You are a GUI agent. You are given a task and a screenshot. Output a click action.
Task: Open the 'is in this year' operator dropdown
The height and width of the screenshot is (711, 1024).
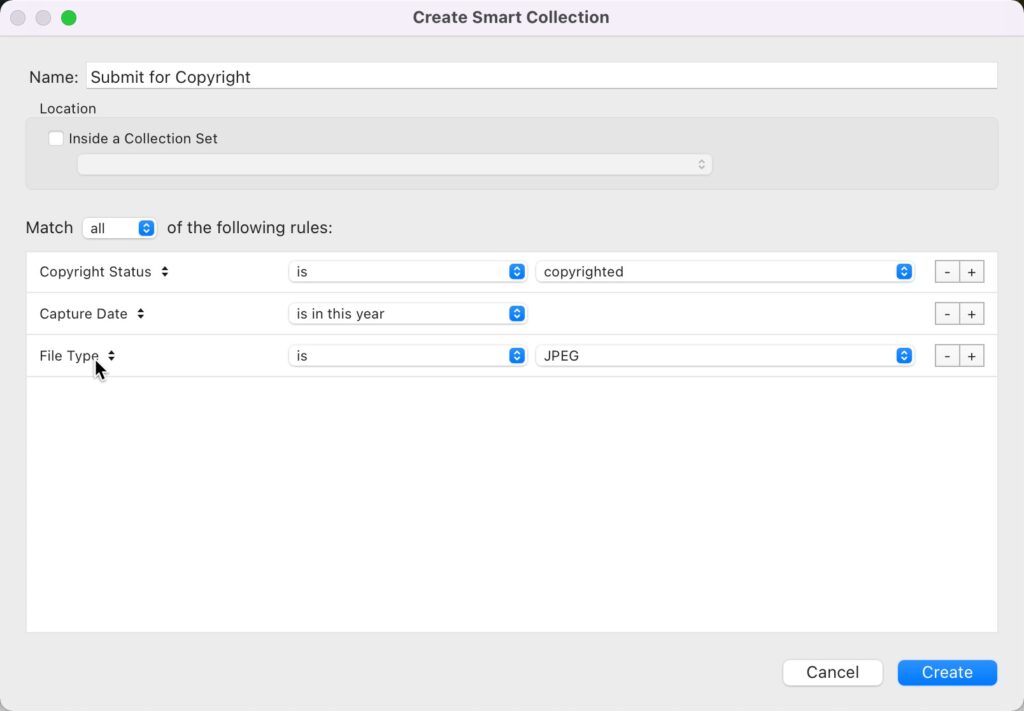408,314
